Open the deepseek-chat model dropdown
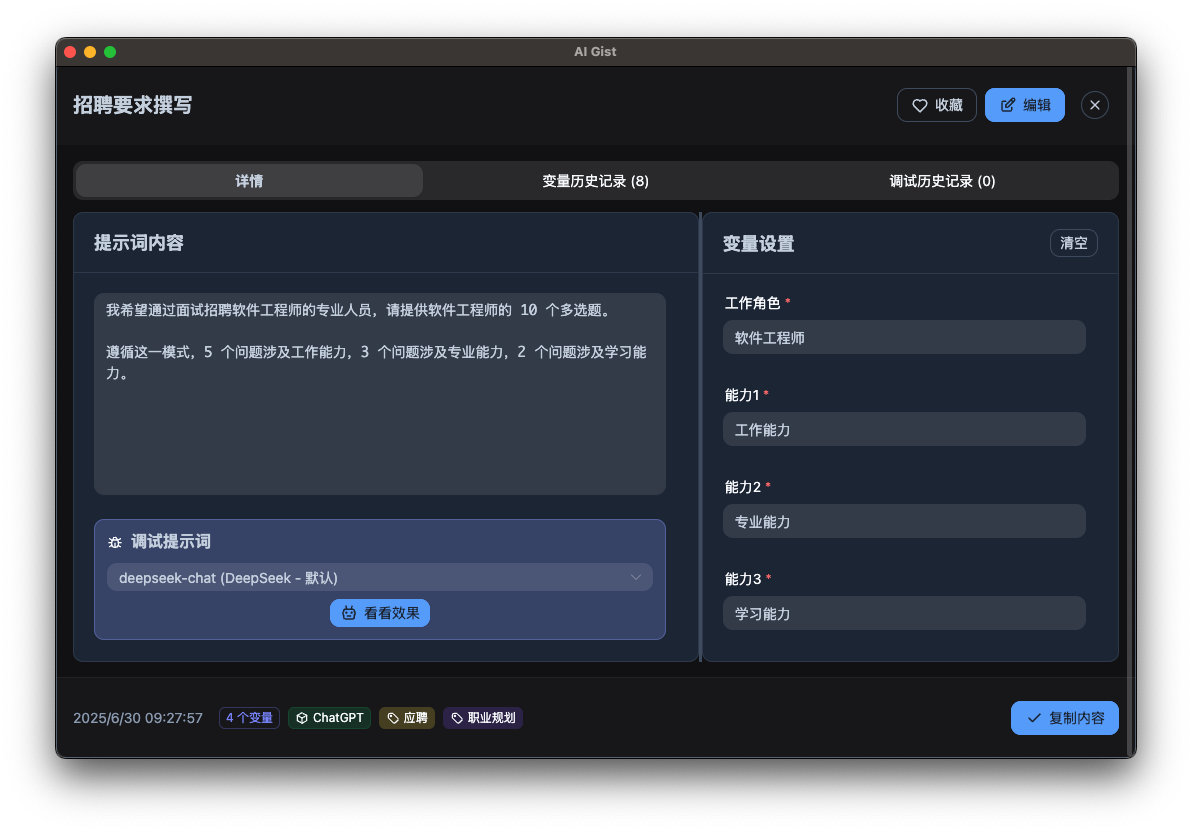The height and width of the screenshot is (832, 1192). point(380,577)
